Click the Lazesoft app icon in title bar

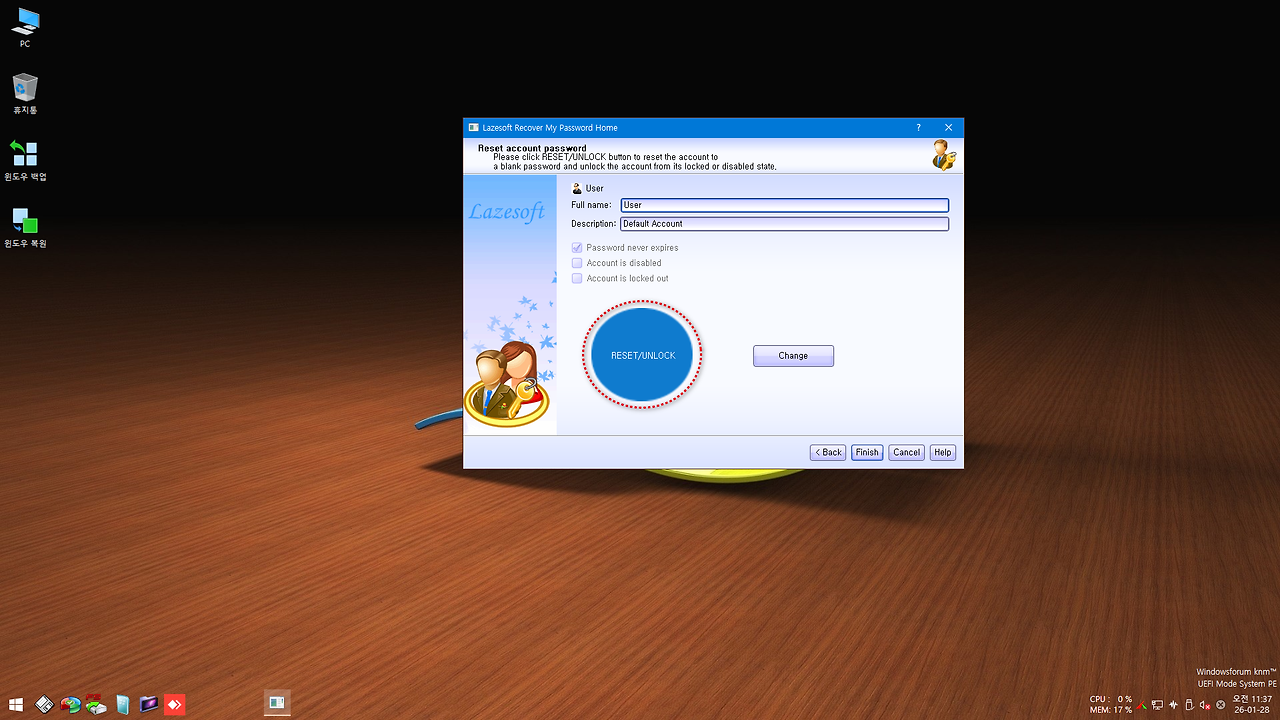(474, 128)
